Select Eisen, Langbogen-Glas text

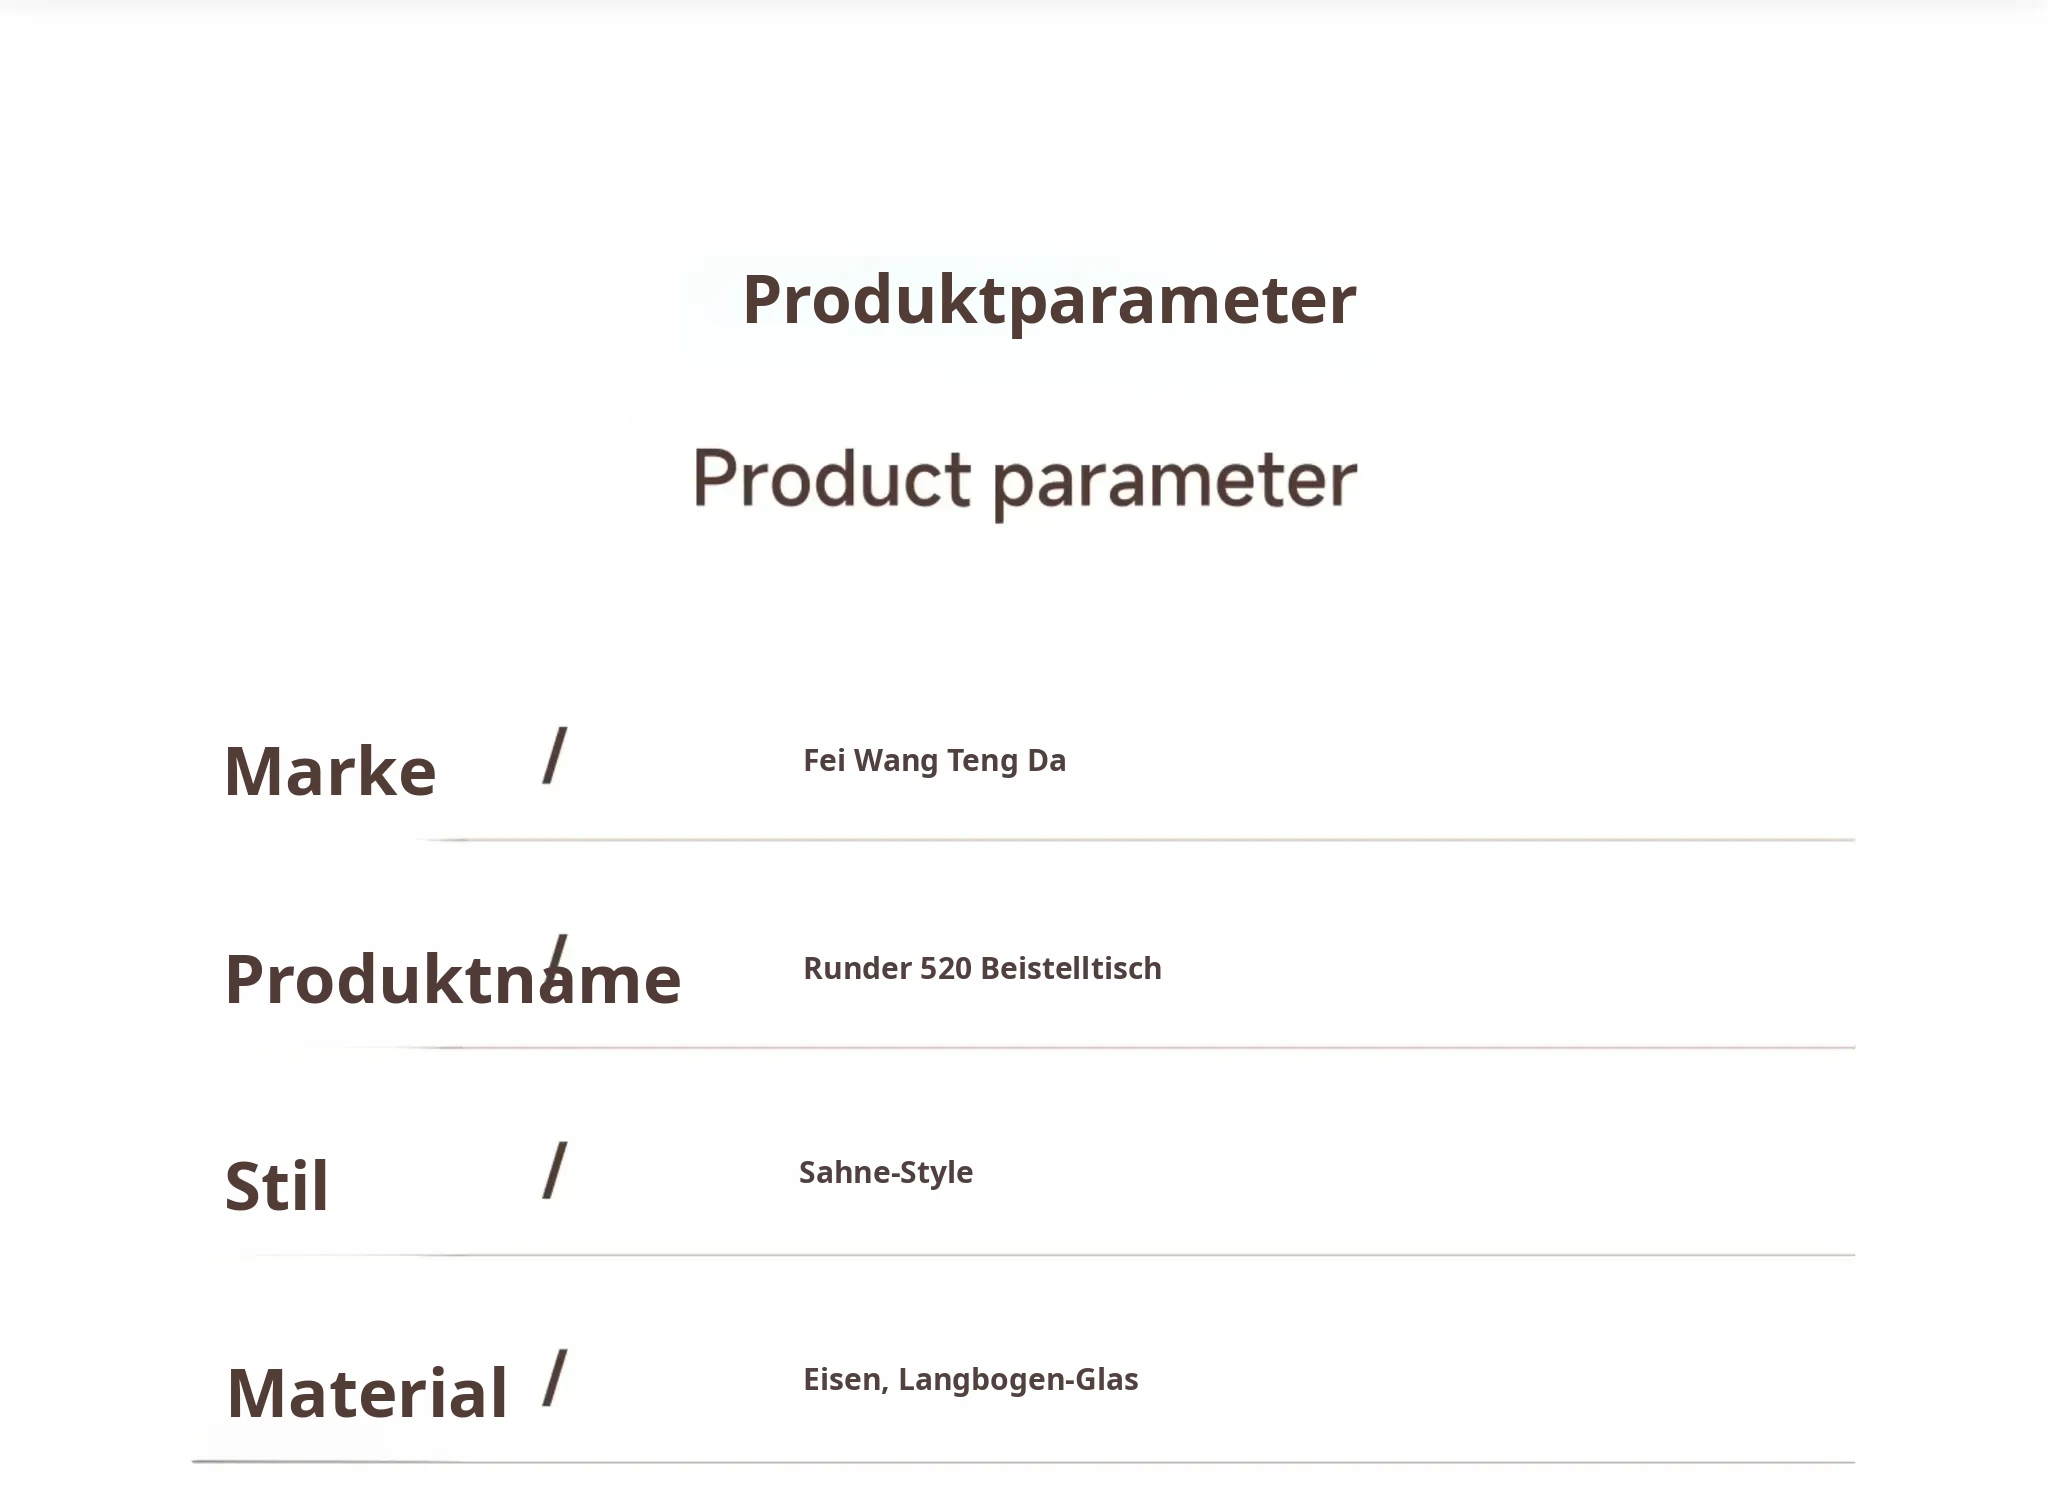tap(971, 1380)
